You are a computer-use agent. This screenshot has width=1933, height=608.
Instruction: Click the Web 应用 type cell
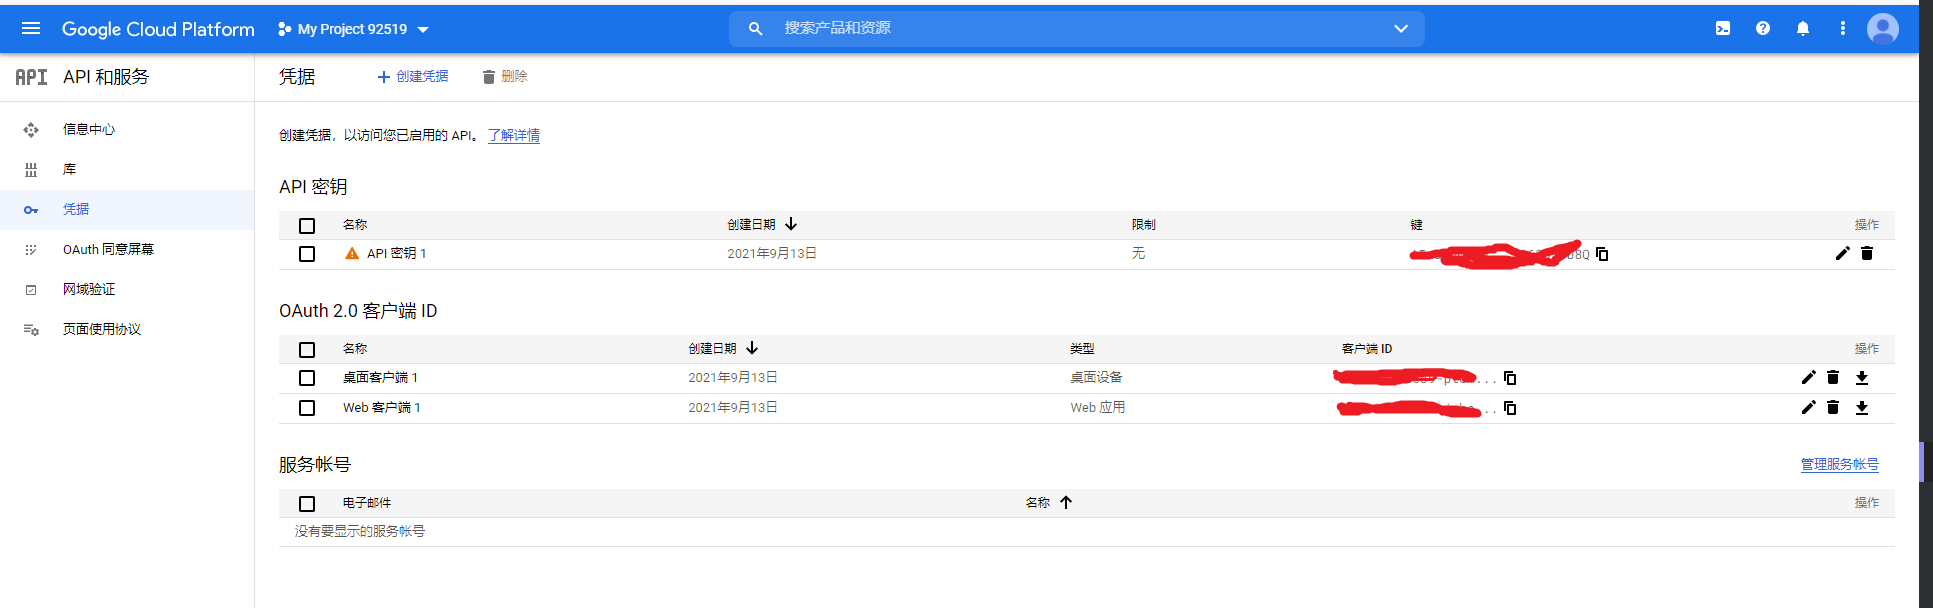click(x=1098, y=408)
